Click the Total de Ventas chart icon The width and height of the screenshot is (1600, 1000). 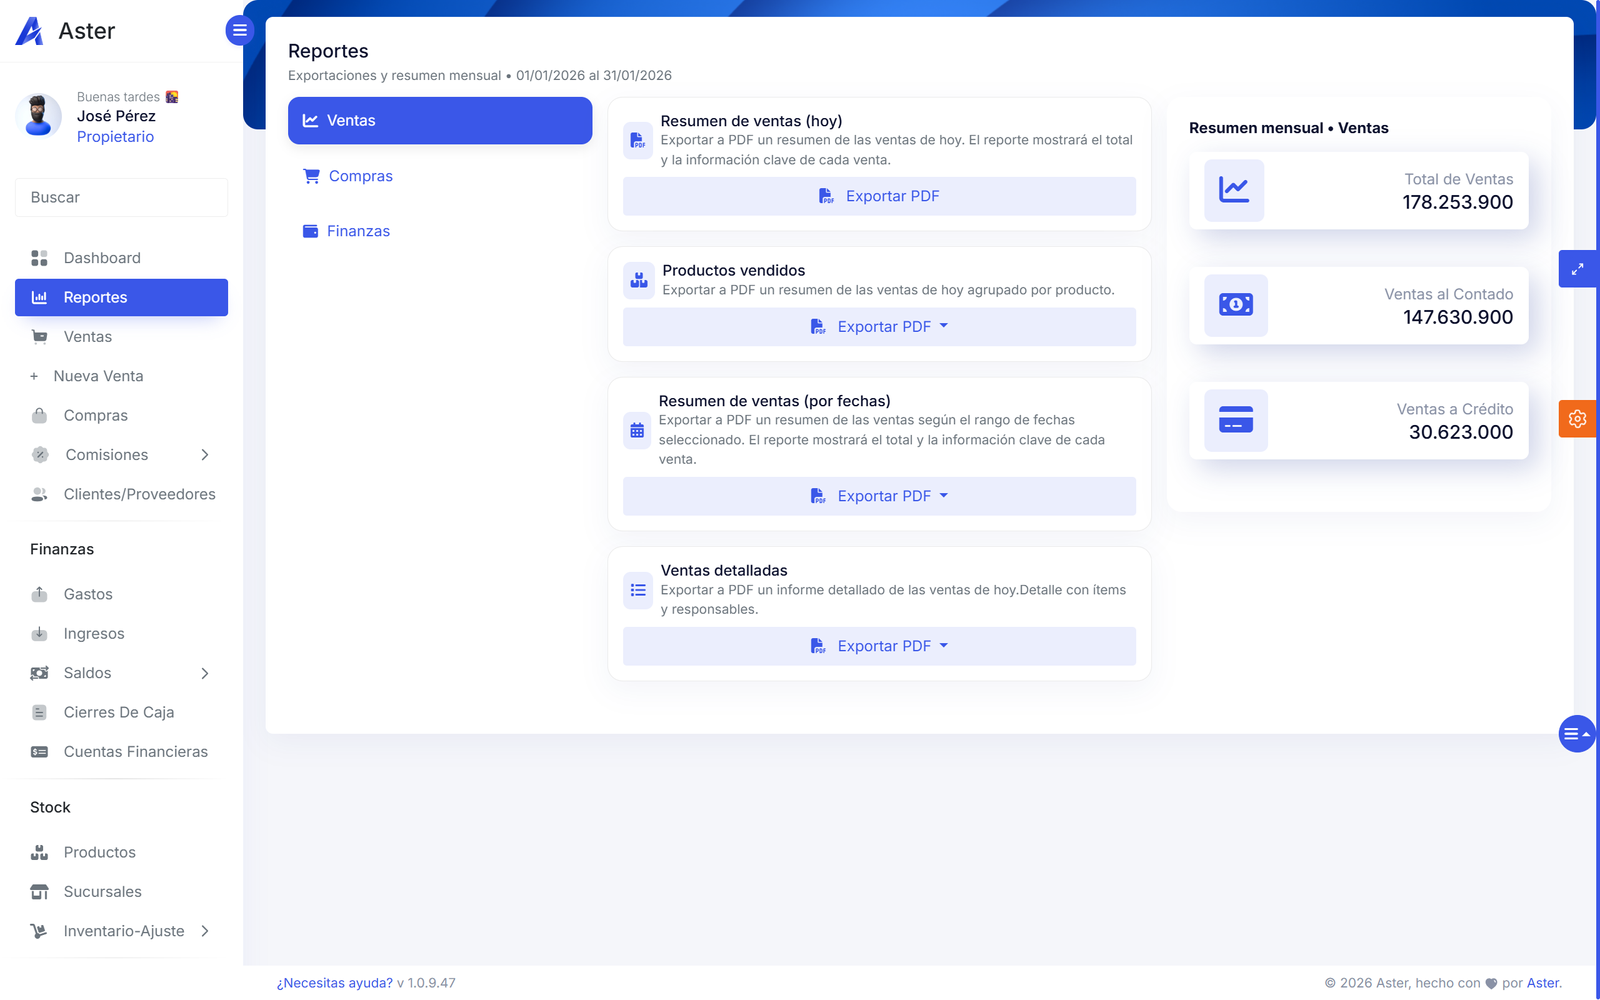point(1234,190)
